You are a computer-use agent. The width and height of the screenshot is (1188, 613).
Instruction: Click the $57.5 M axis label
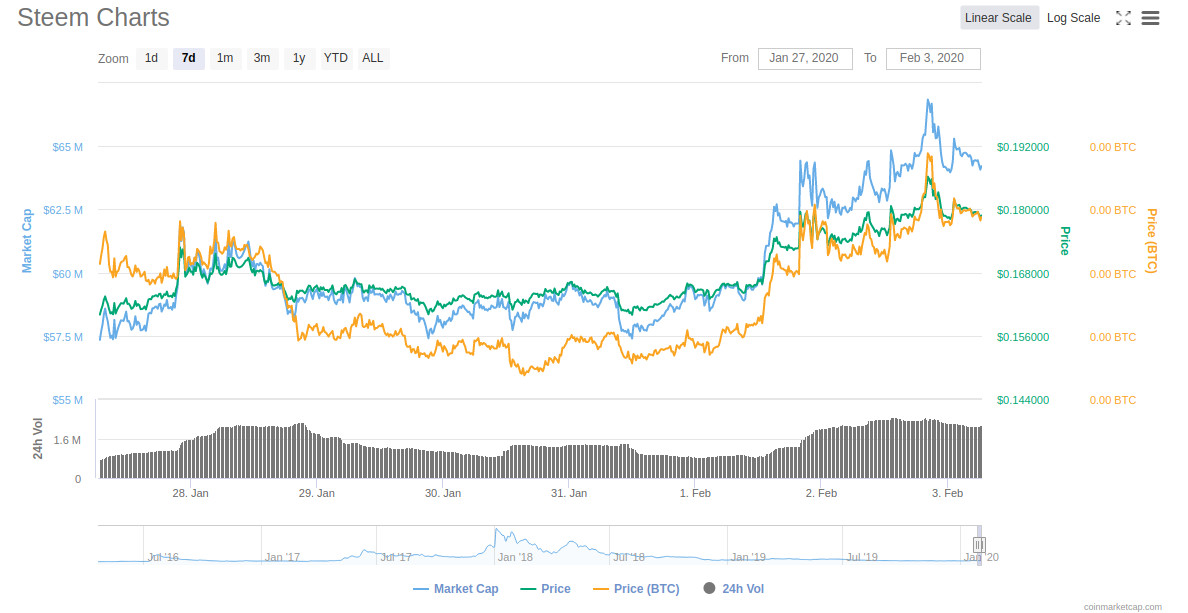pos(63,336)
